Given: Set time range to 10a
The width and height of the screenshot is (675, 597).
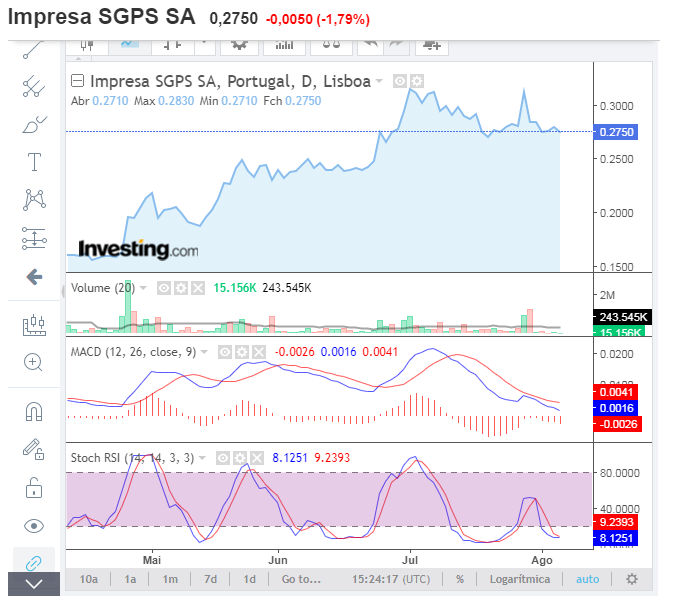Looking at the screenshot, I should 88,579.
